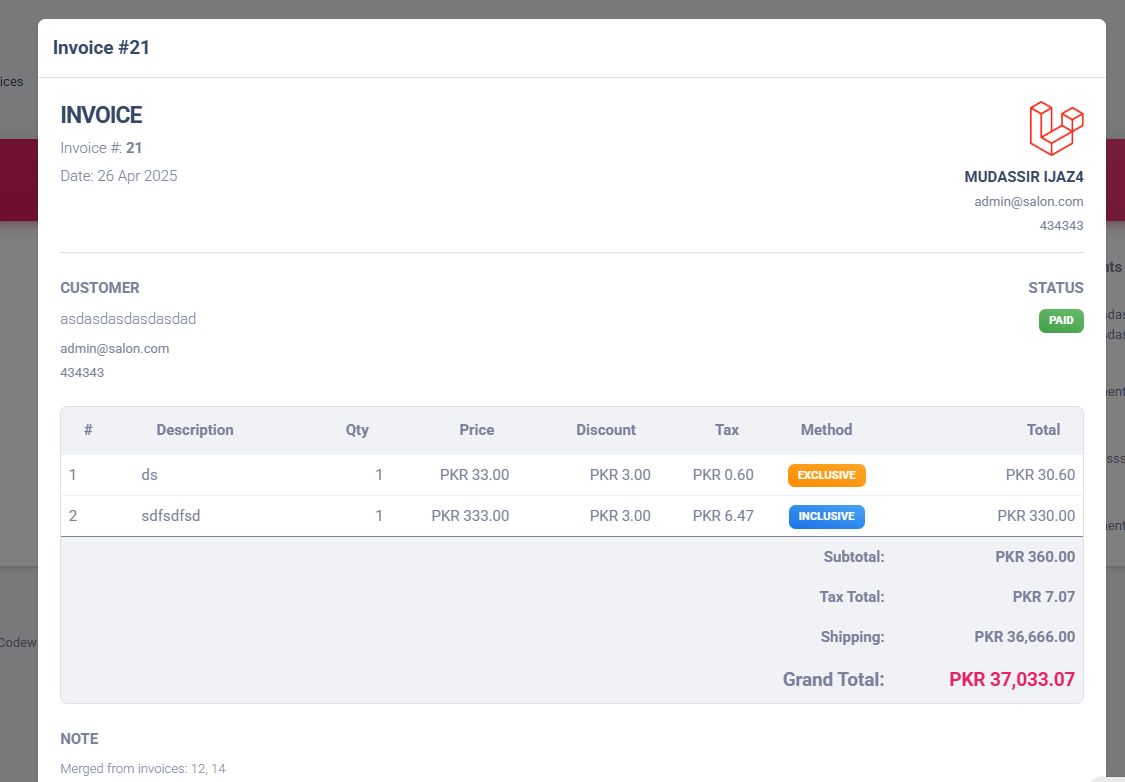This screenshot has height=782, width=1125.
Task: Select the "ds" item description cell
Action: point(149,475)
